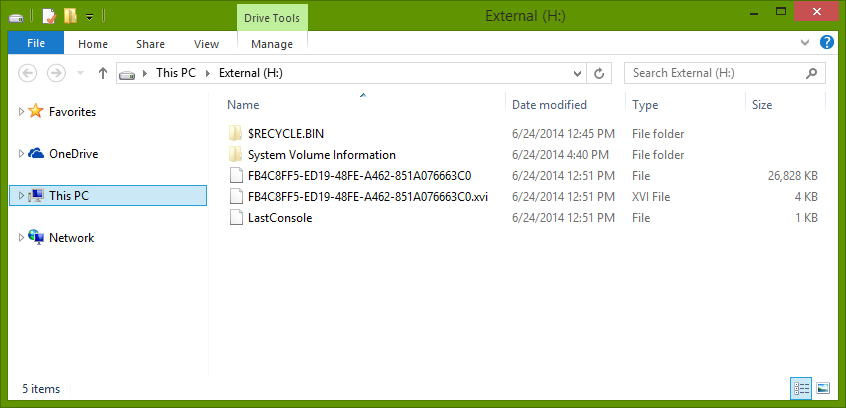
Task: Click the Properties icon in quick access toolbar
Action: coord(50,16)
